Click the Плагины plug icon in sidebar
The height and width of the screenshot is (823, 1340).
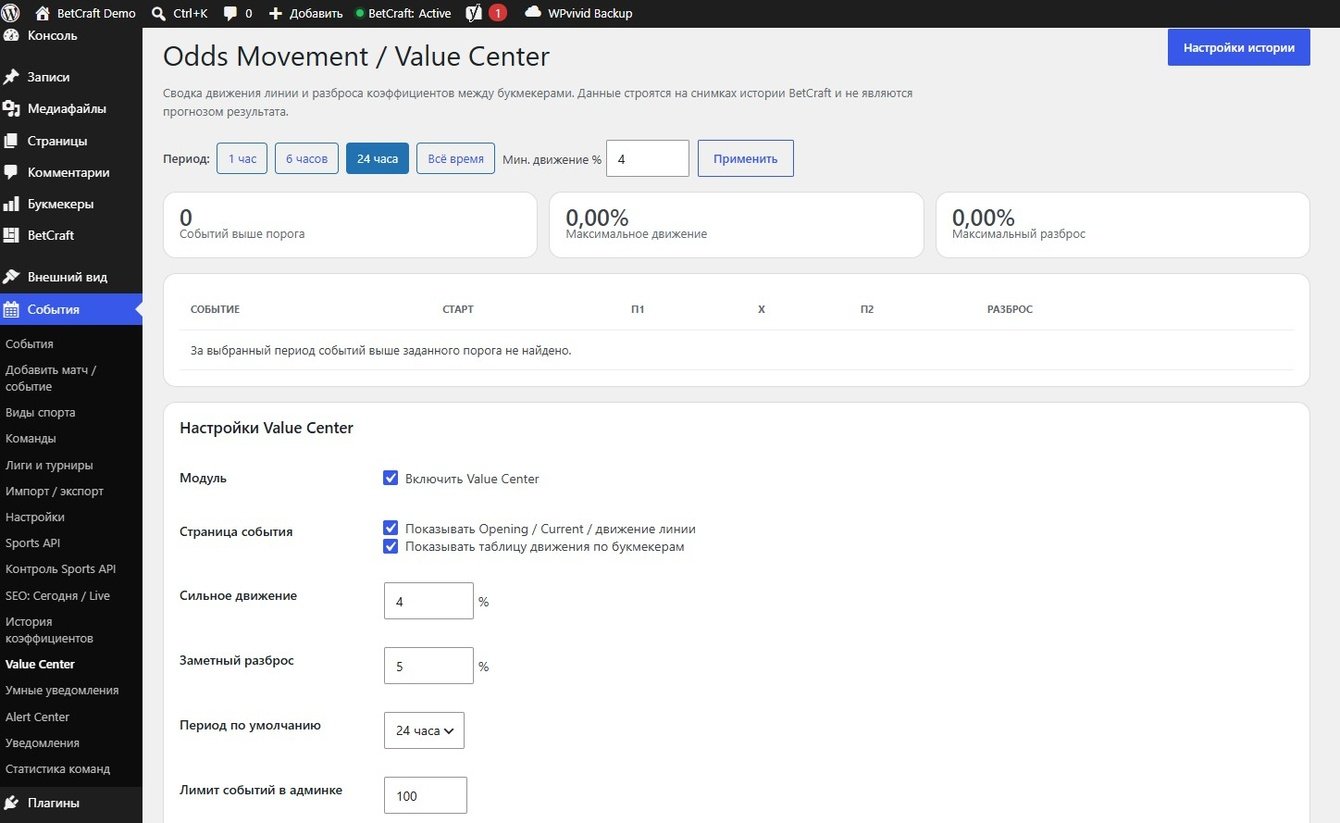pyautogui.click(x=11, y=802)
